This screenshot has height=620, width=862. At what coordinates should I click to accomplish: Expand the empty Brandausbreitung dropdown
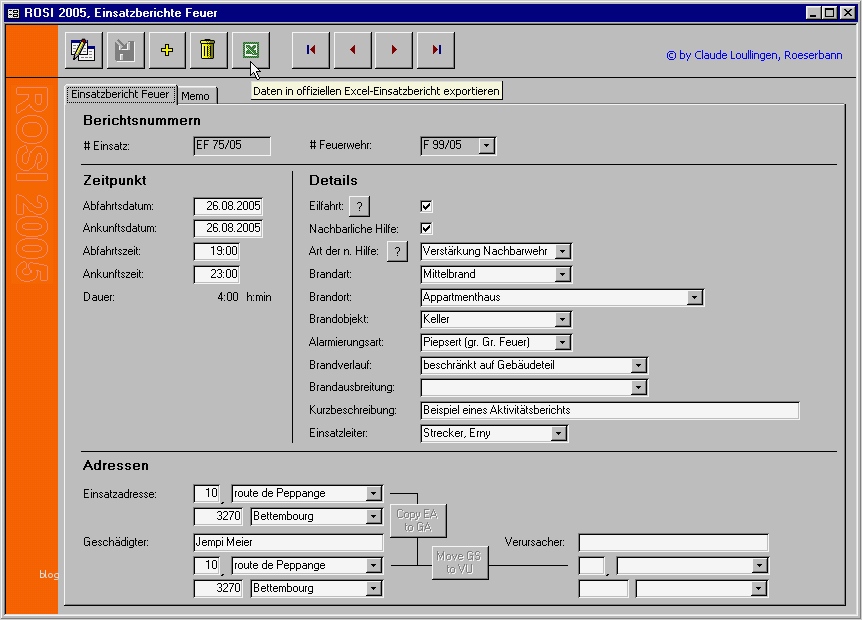click(x=639, y=388)
